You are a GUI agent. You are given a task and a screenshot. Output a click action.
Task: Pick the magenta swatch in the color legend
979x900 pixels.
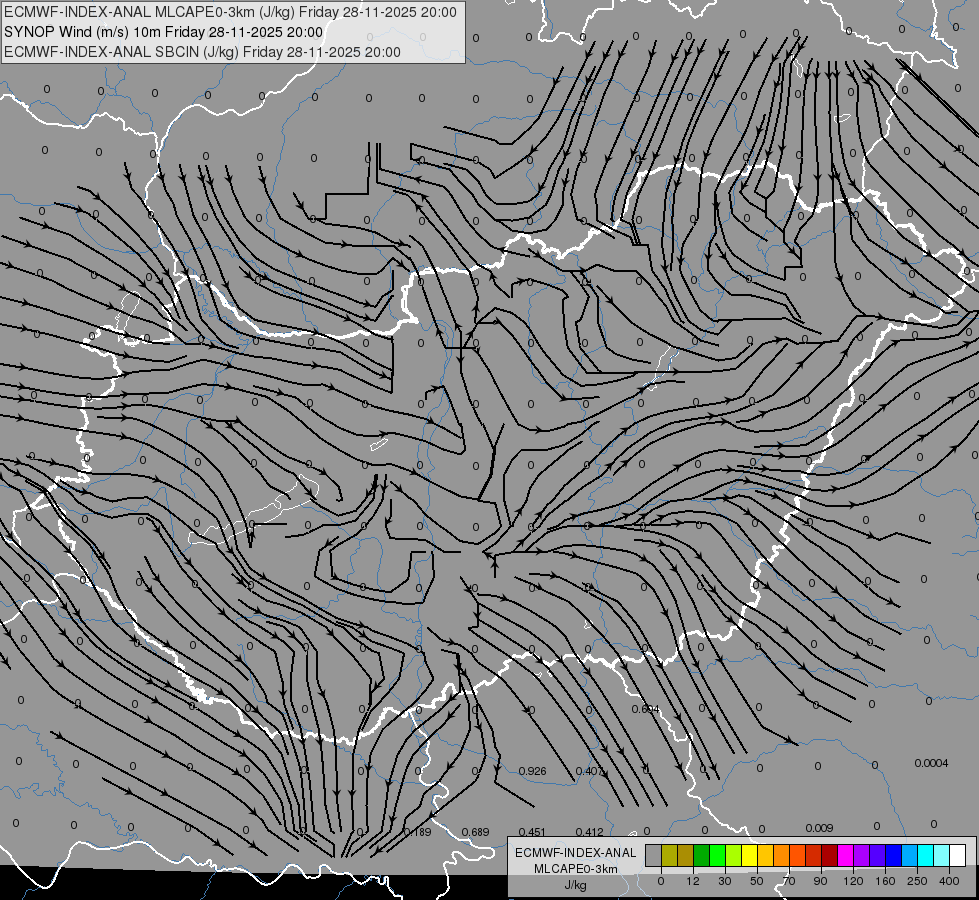pos(845,855)
